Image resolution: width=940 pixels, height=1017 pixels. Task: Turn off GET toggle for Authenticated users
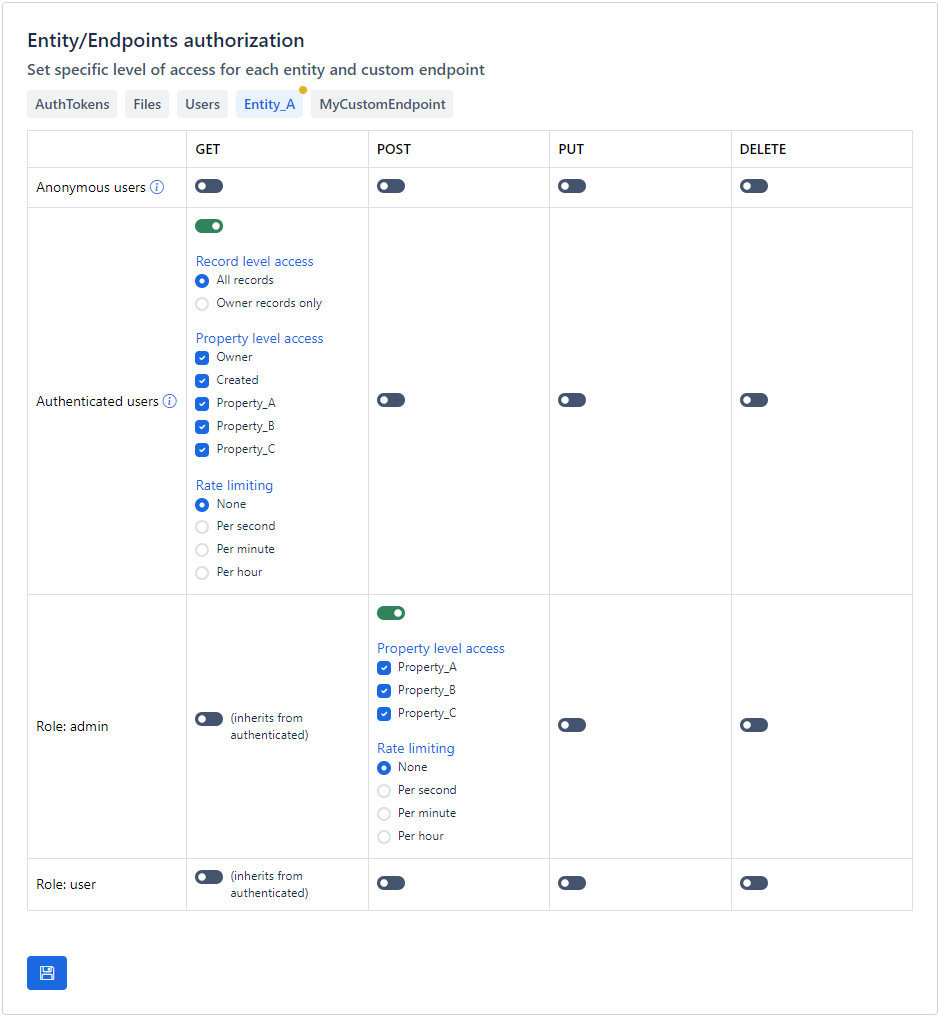(209, 226)
